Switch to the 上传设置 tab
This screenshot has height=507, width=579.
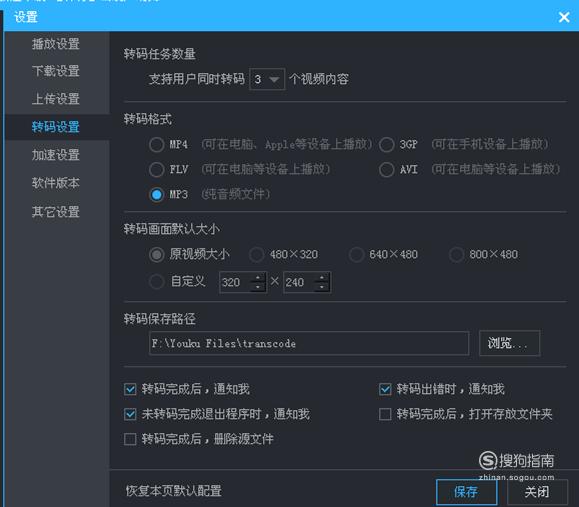tap(56, 99)
